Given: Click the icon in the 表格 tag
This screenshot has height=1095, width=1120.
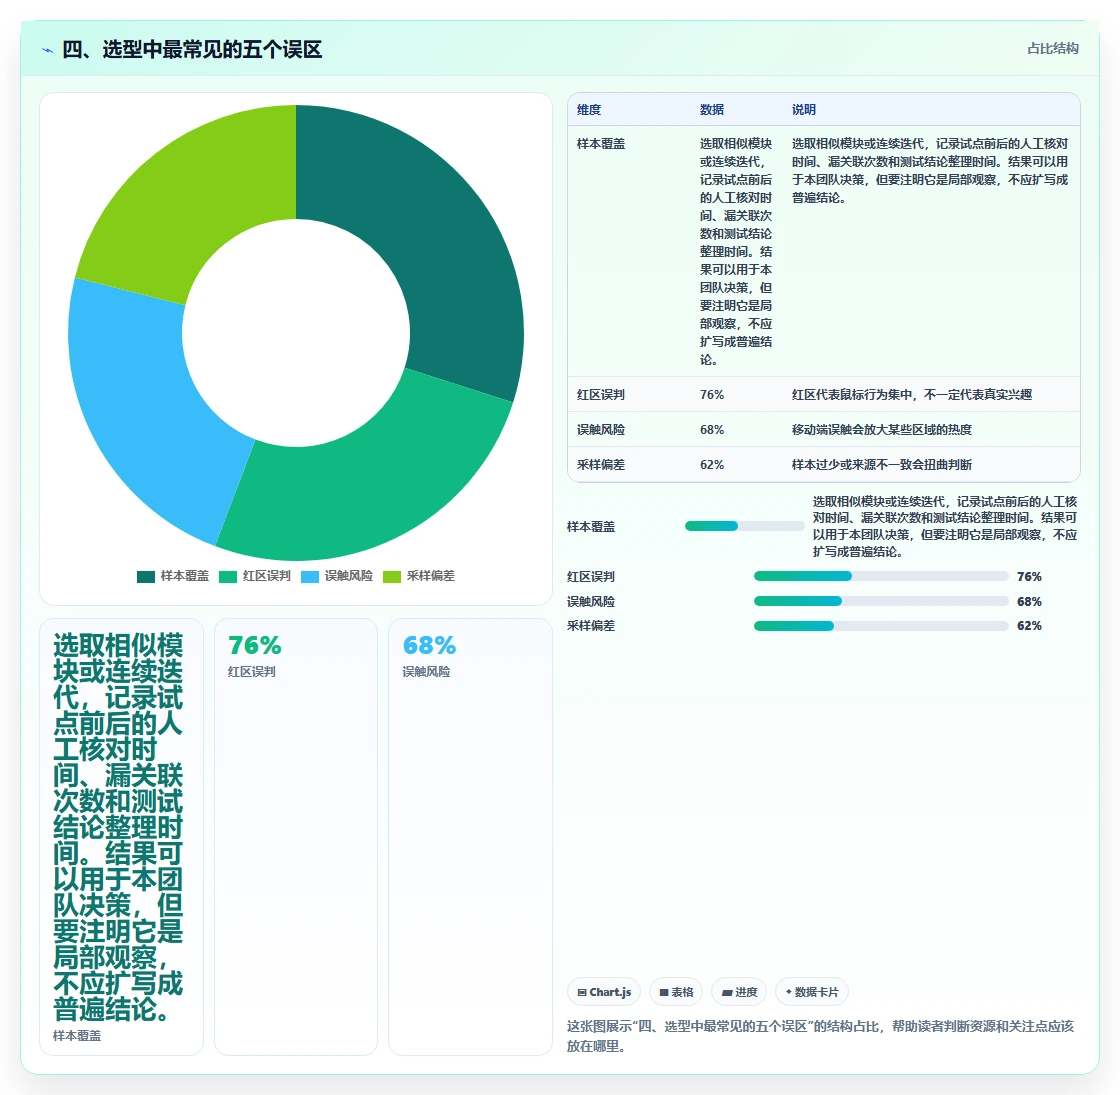Looking at the screenshot, I should click(x=664, y=993).
